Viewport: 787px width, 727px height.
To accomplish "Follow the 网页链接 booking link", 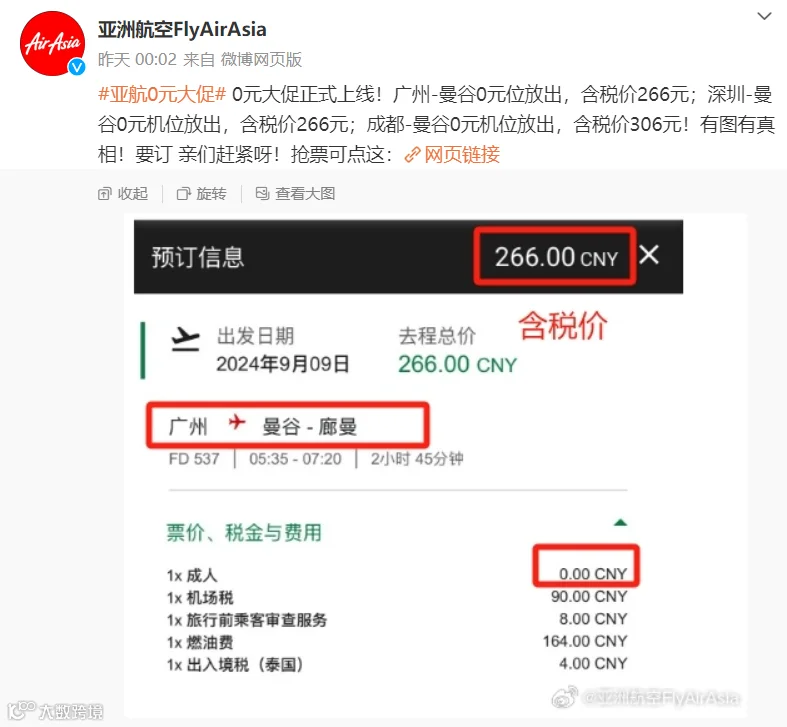I will [x=462, y=154].
